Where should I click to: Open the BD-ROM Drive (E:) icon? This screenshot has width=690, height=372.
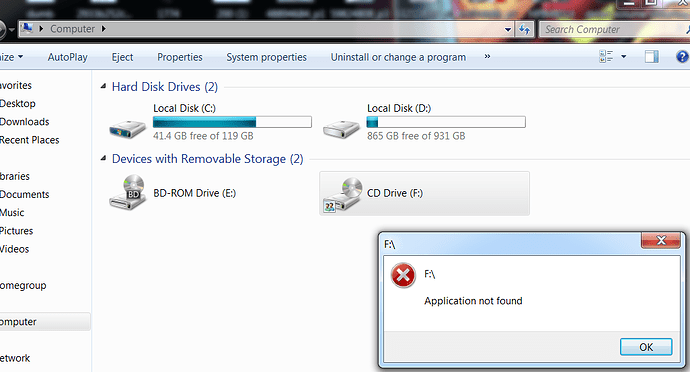128,192
